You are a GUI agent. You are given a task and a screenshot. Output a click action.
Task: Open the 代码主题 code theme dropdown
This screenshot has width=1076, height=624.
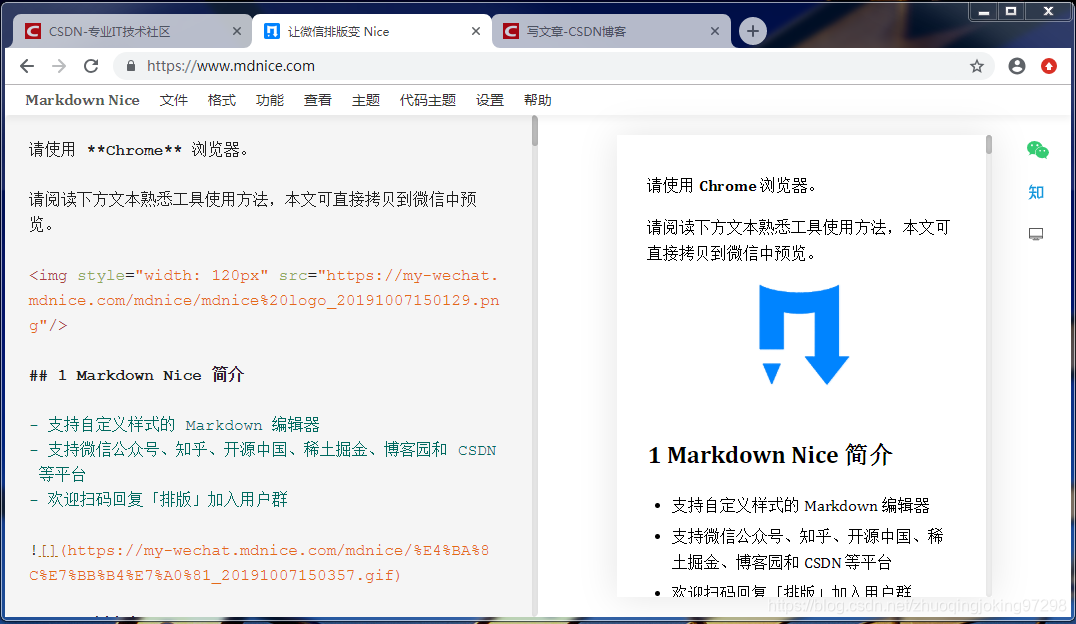pos(428,100)
